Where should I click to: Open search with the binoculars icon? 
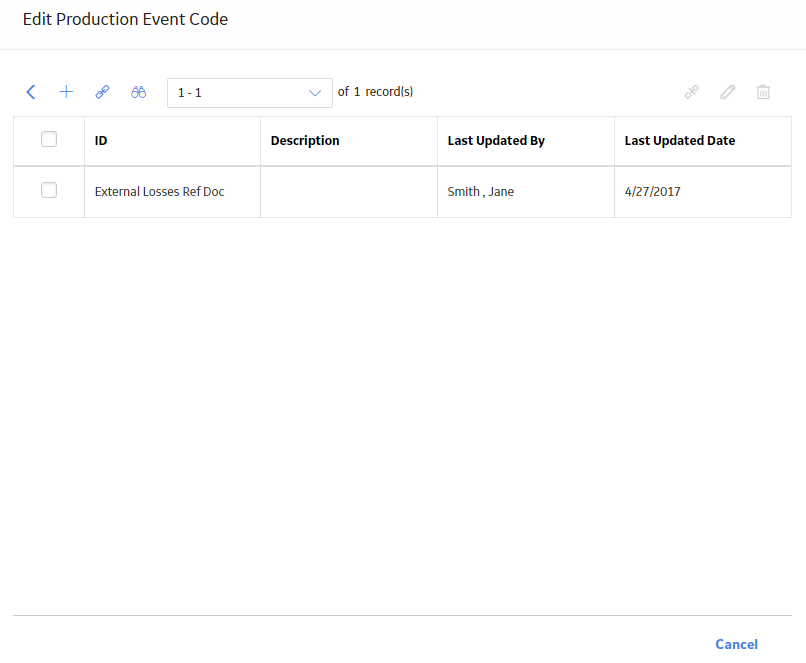138,92
